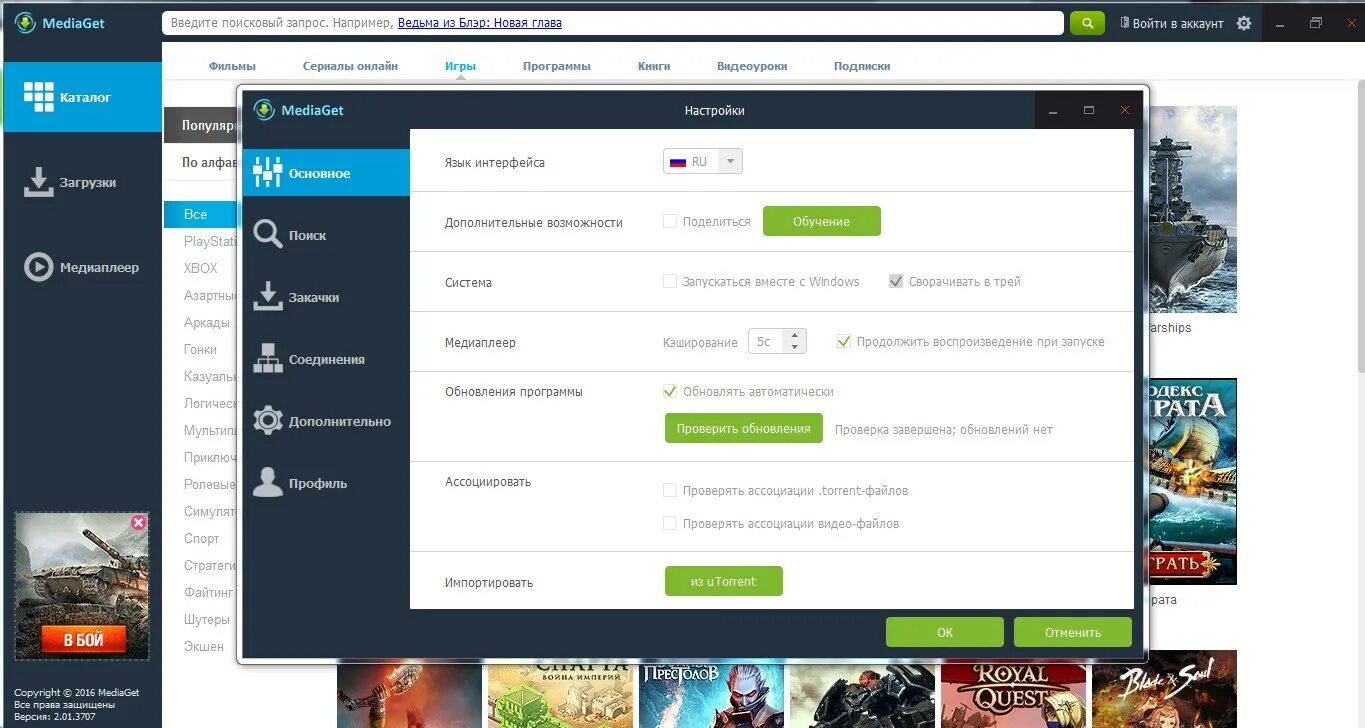The width and height of the screenshot is (1365, 728).
Task: Select Гонки category in game list
Action: pos(200,349)
